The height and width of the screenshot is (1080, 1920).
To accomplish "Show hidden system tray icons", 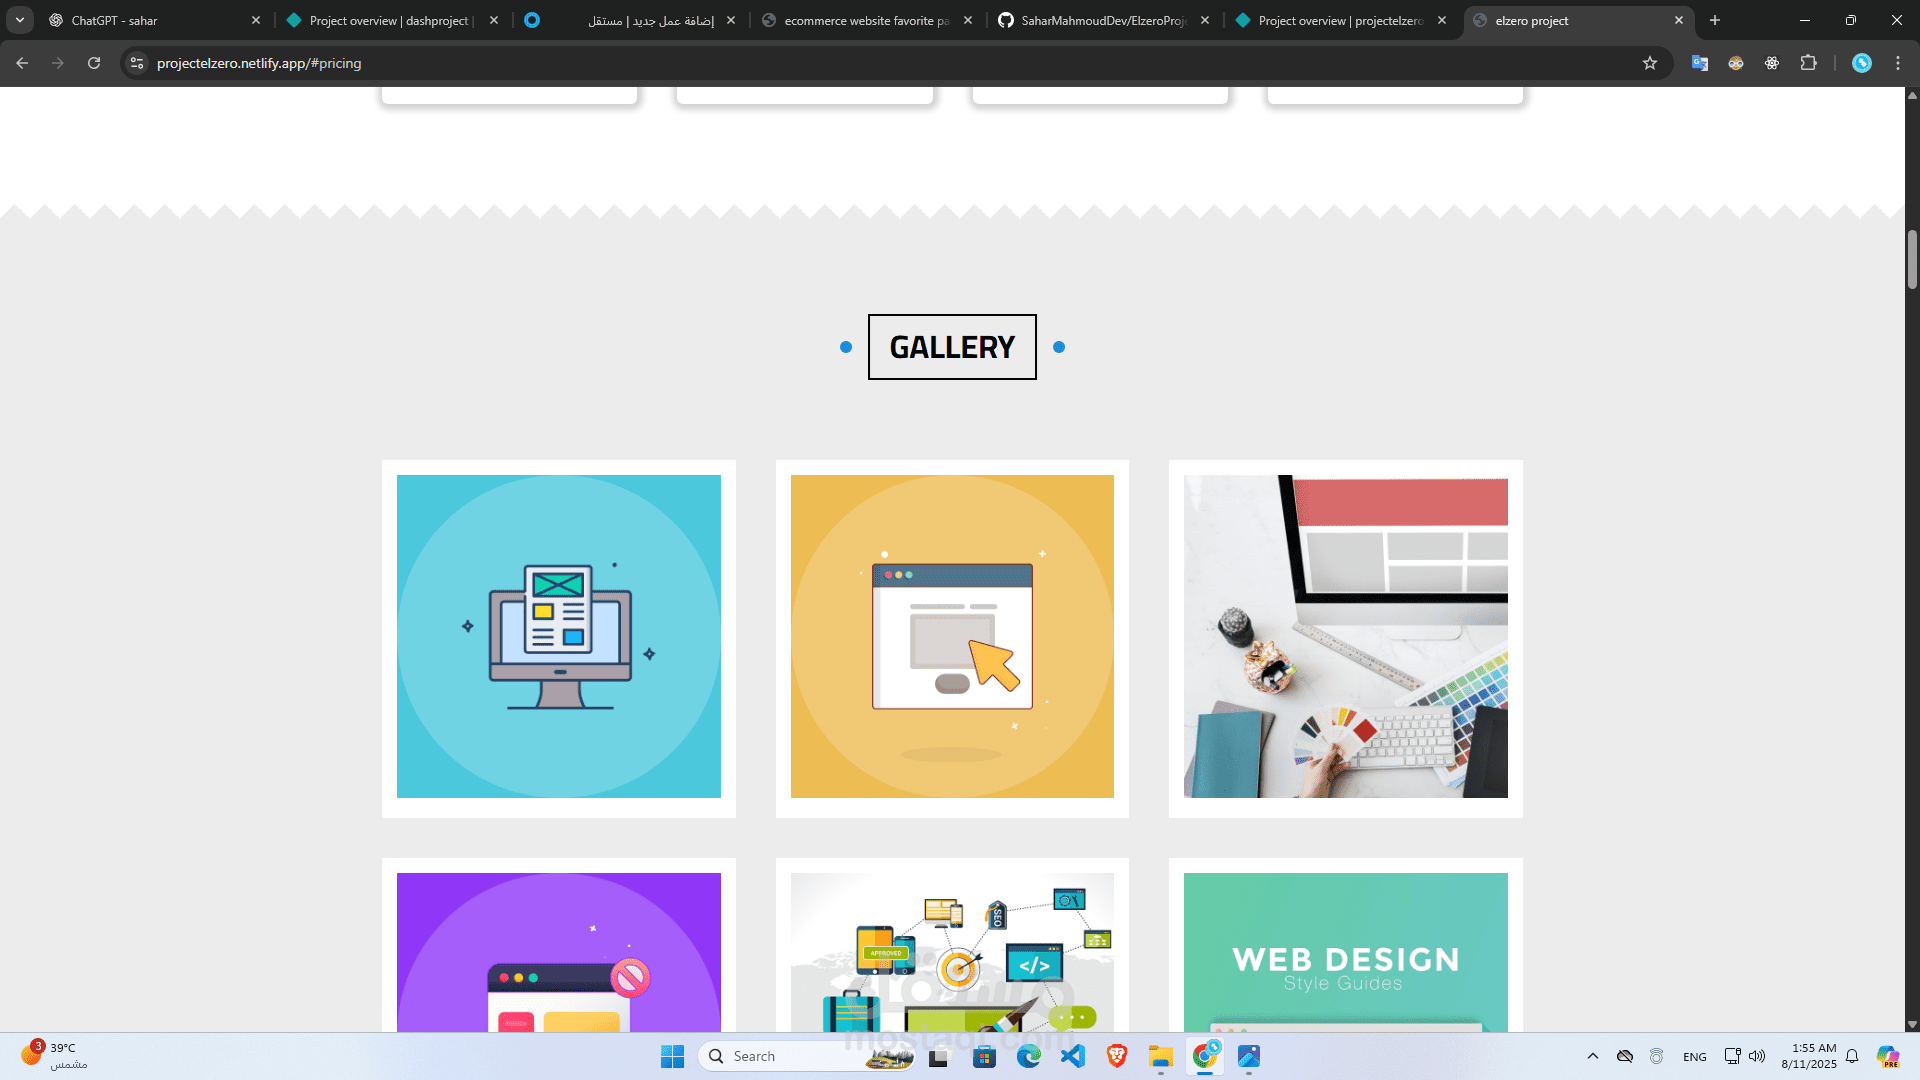I will tap(1593, 1056).
